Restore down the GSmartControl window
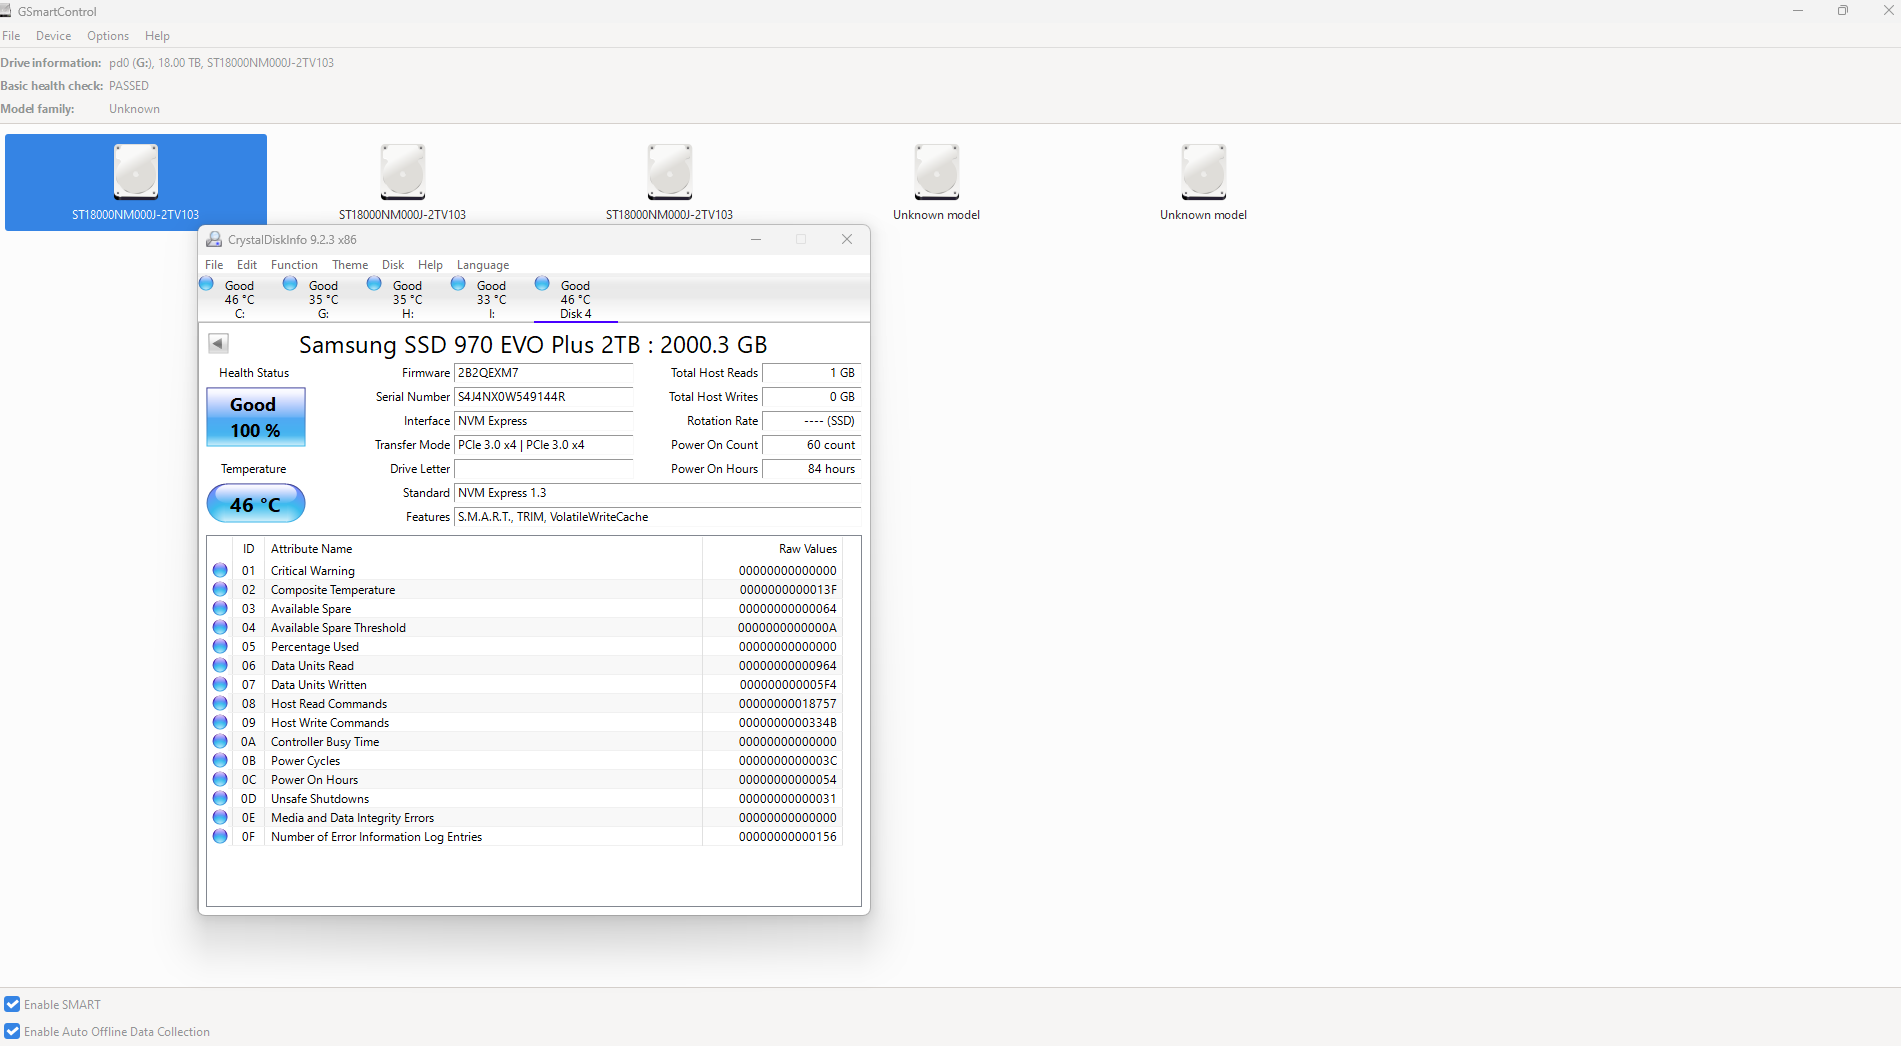 pos(1842,11)
